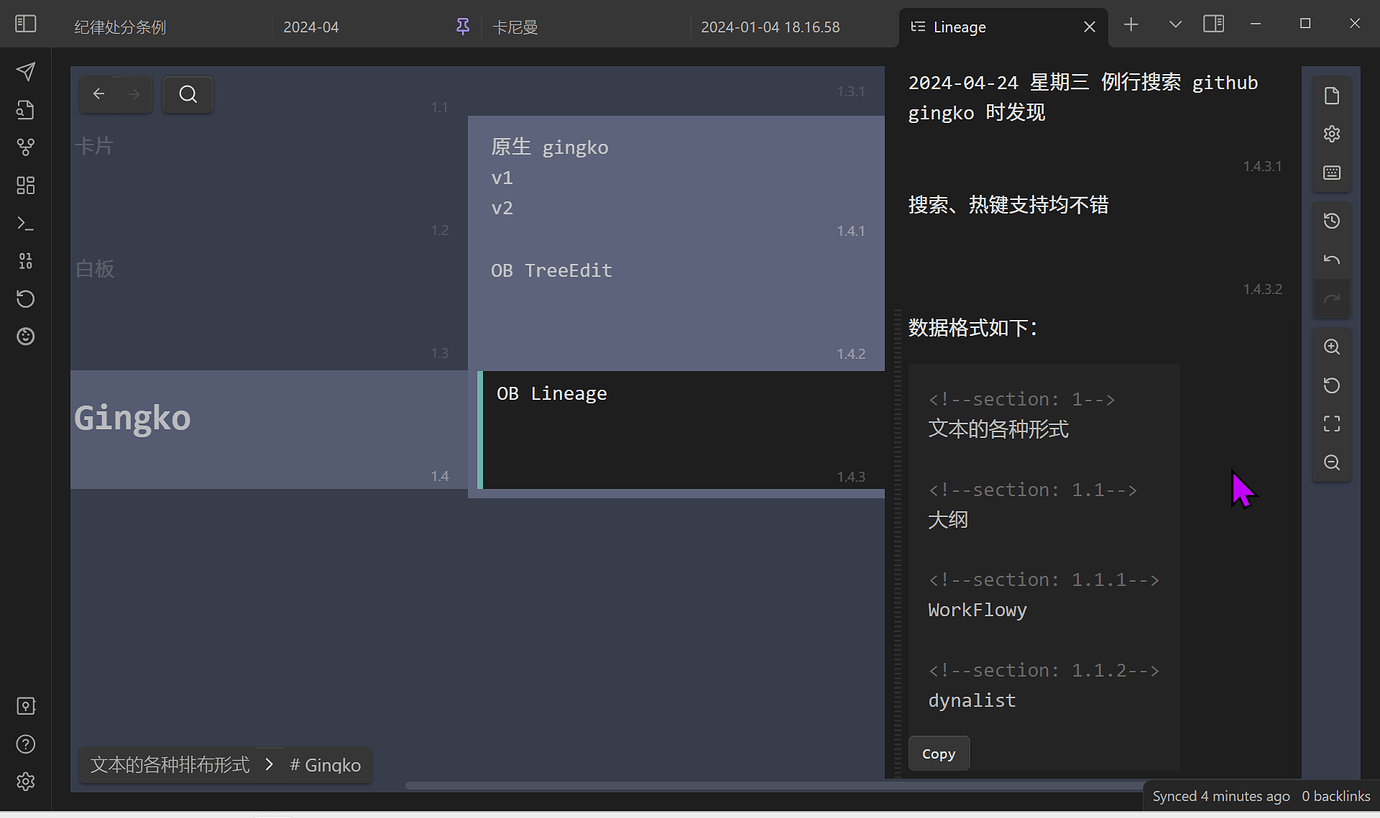This screenshot has width=1380, height=818.
Task: Open the vault switcher at bottom left
Action: 25,705
